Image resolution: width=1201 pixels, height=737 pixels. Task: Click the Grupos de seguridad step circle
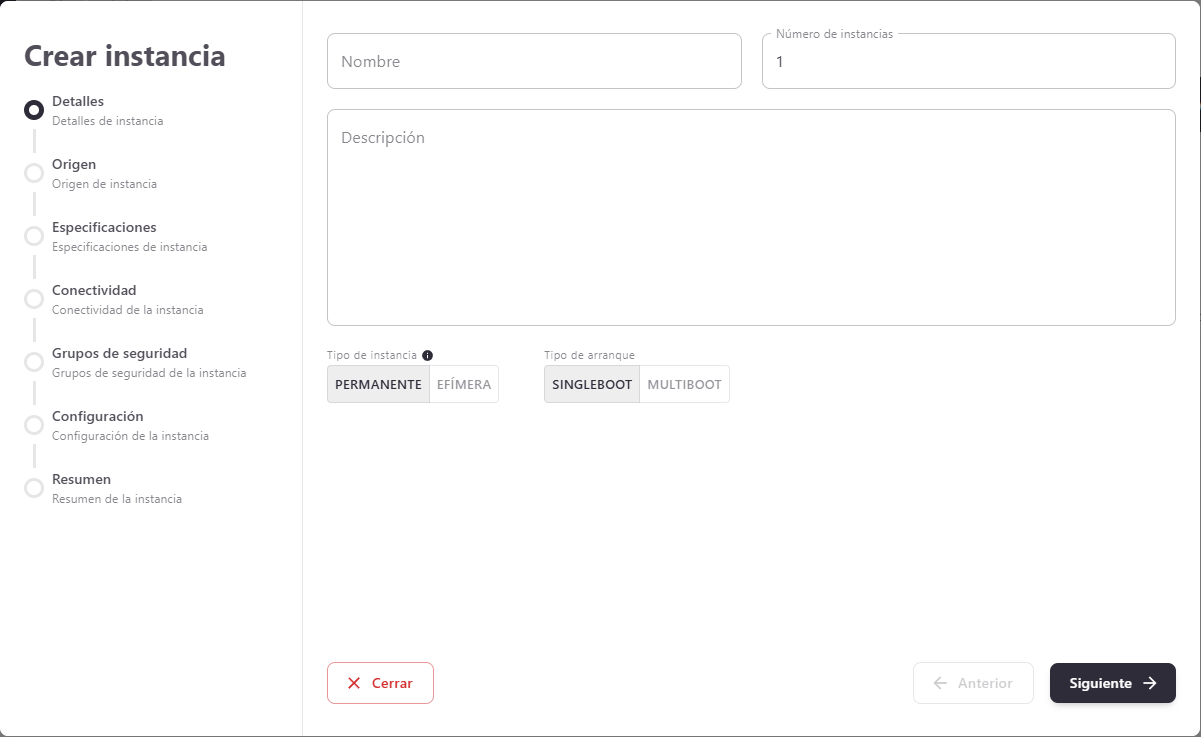(34, 362)
